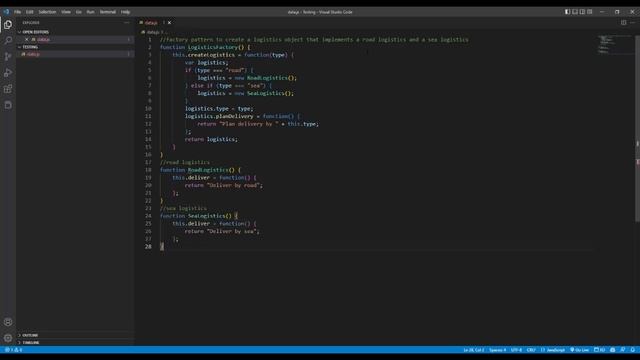Expand the Timeline section

75,342
